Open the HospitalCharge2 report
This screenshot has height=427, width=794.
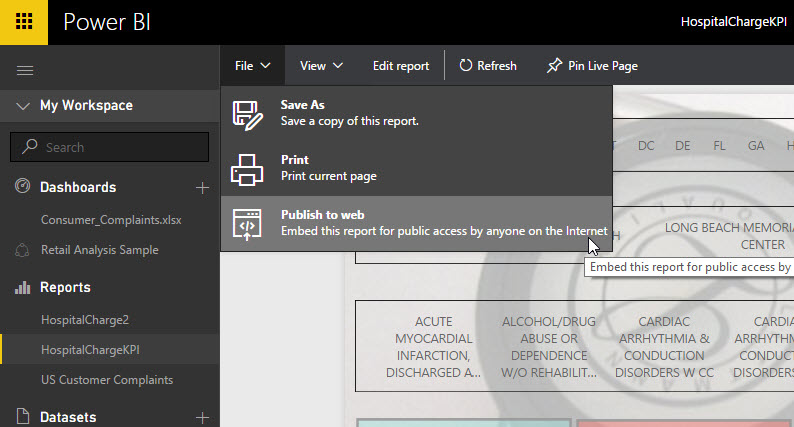coord(85,320)
